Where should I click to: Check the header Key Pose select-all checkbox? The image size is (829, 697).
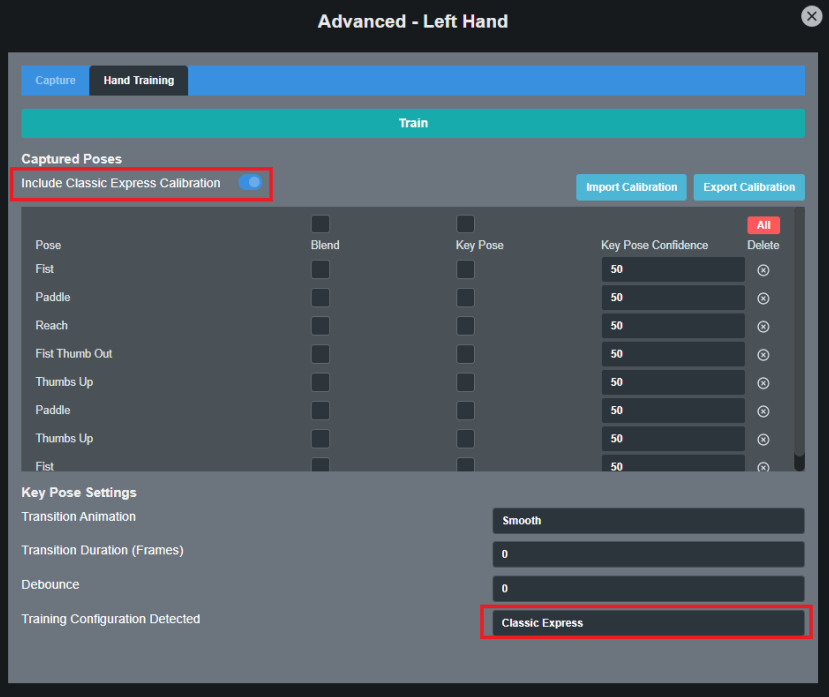click(x=465, y=224)
